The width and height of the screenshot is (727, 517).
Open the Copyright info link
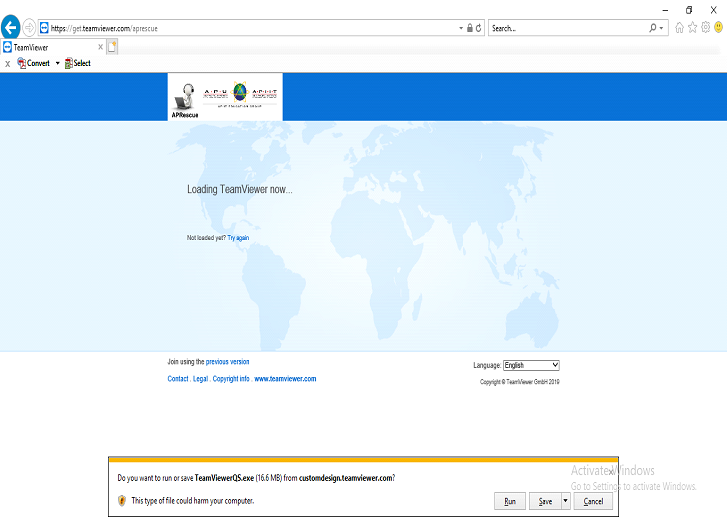click(231, 379)
